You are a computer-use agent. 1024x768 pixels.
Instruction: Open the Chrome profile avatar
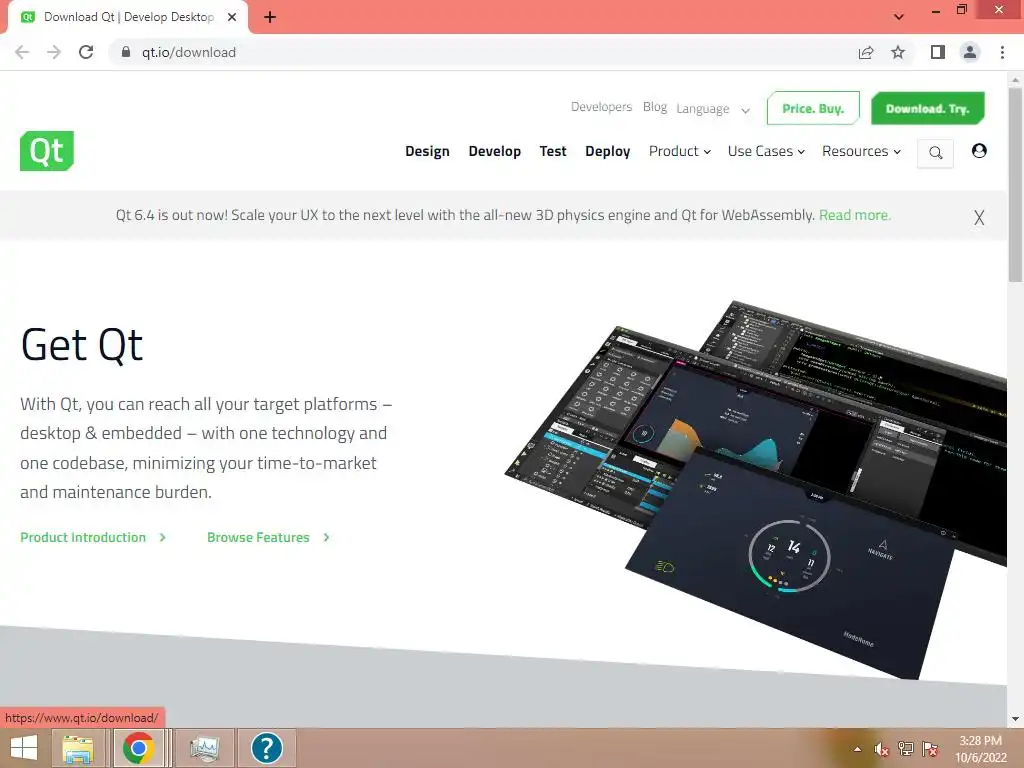[x=970, y=52]
